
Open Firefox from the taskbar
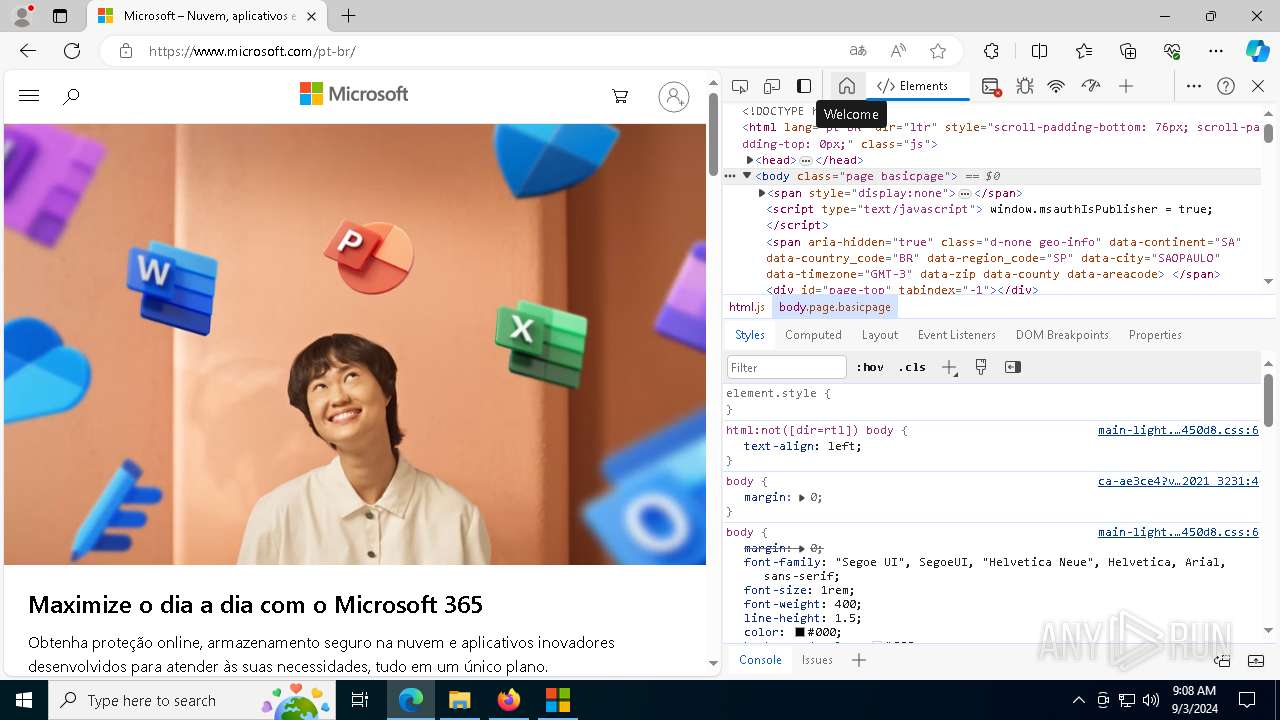[509, 700]
